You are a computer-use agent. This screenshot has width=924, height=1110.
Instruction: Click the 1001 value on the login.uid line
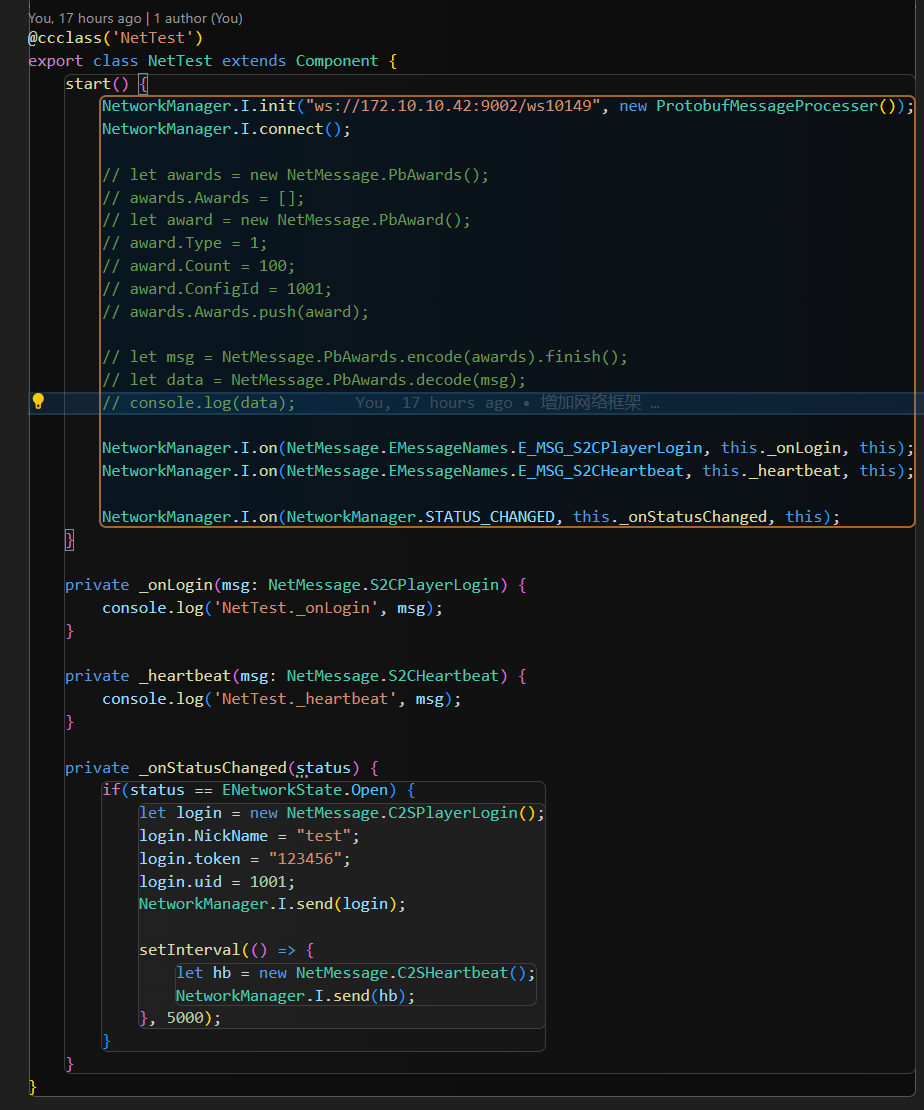268,882
